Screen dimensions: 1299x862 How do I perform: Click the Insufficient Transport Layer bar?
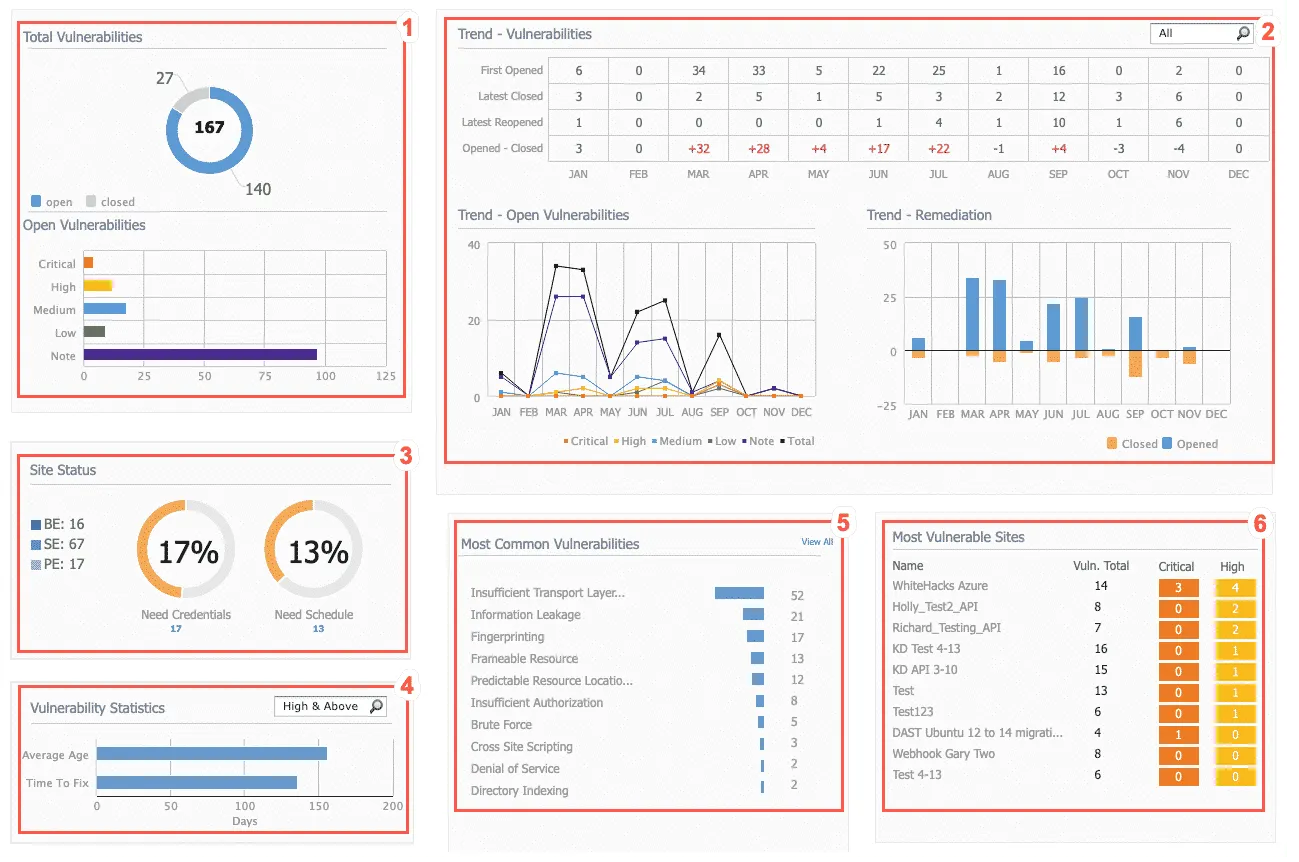coord(738,592)
